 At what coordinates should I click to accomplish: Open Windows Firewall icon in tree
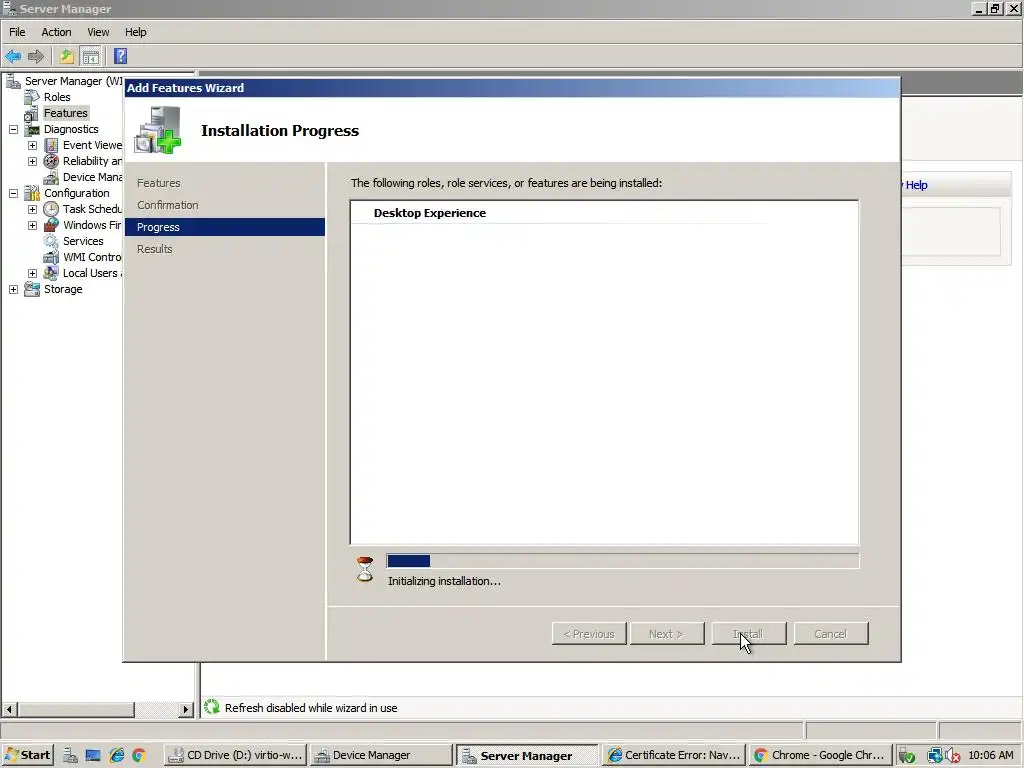pos(51,225)
